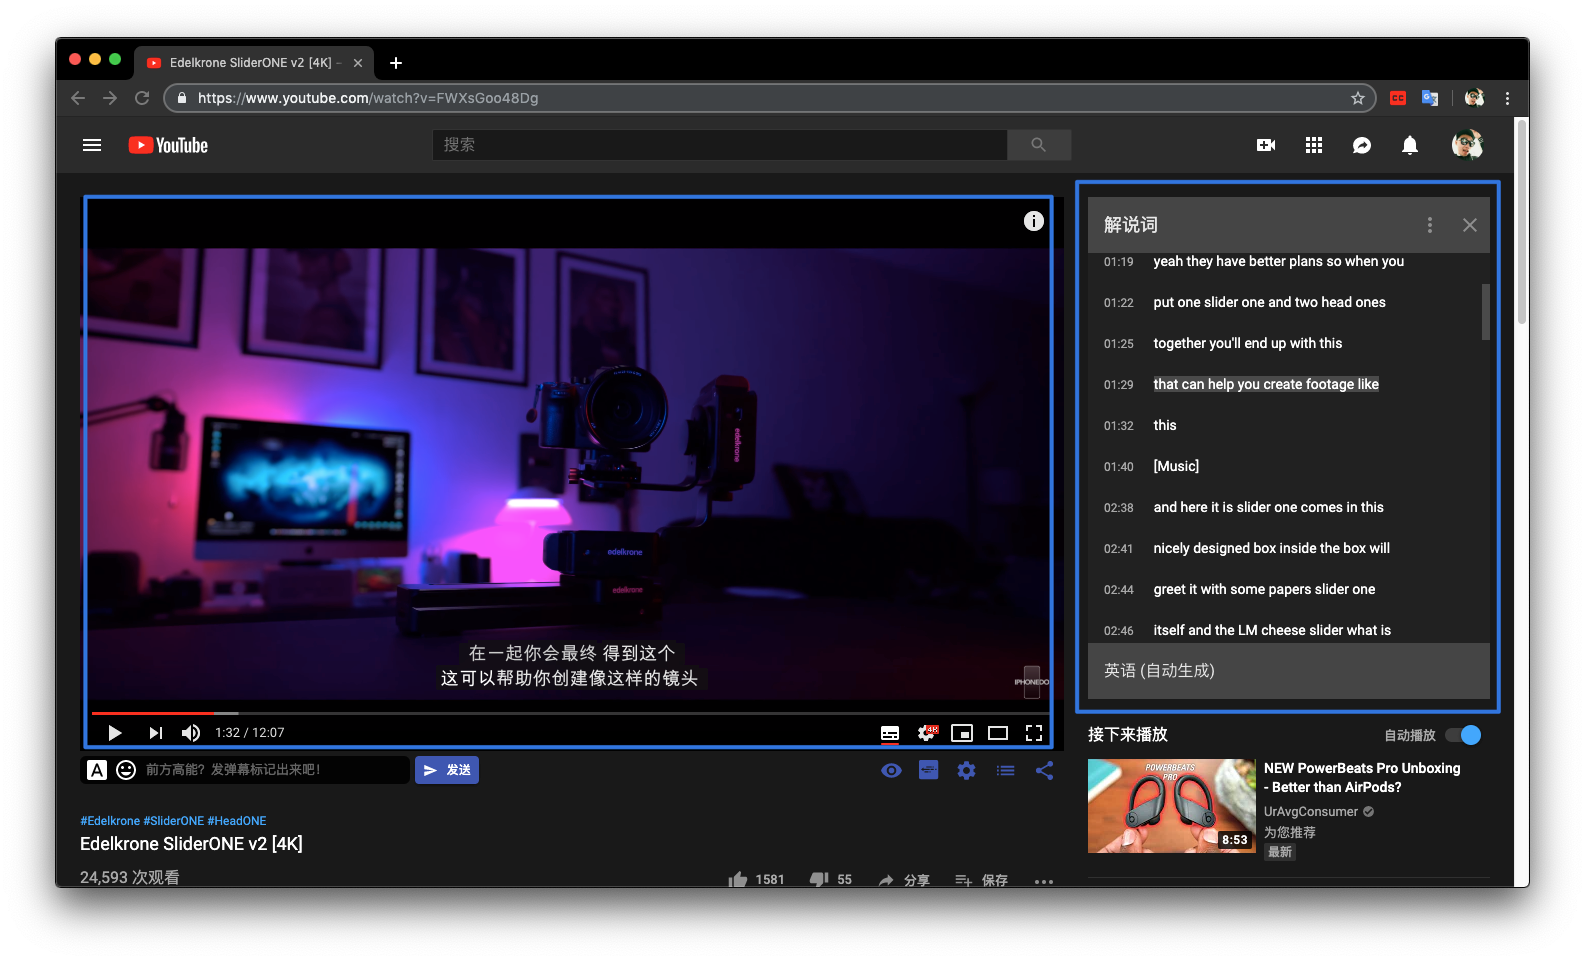This screenshot has height=961, width=1585.
Task: Click the #Edelkrone hashtag
Action: point(110,821)
